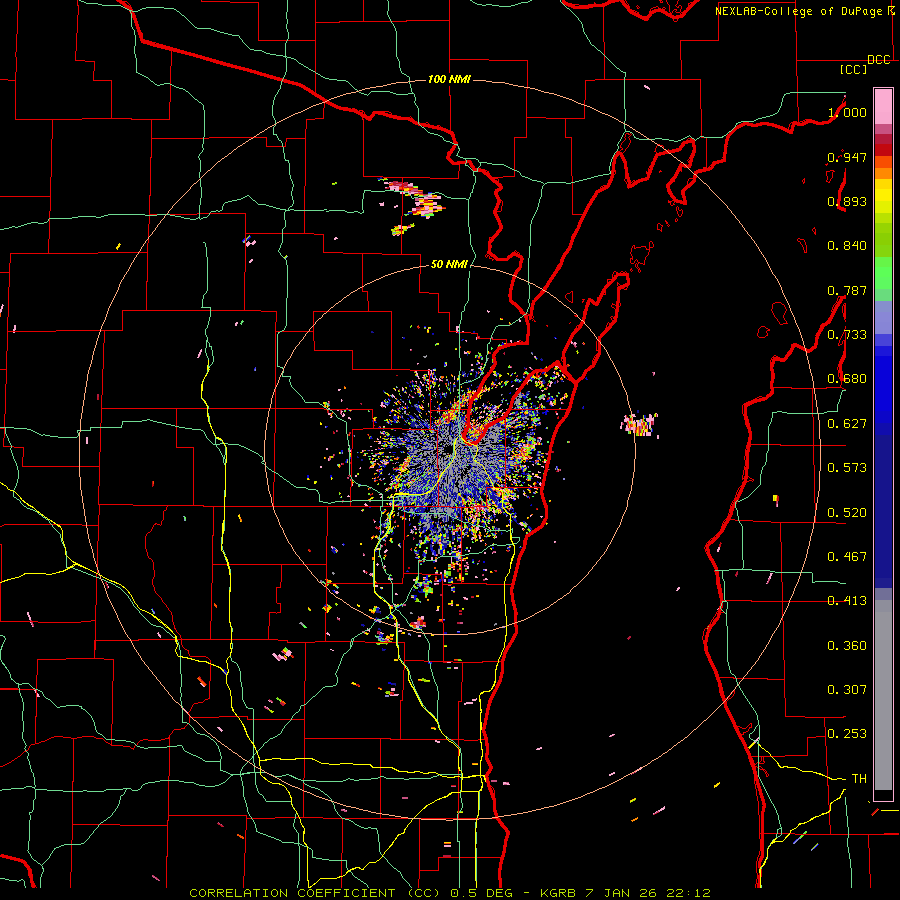The height and width of the screenshot is (900, 900).
Task: Select the 0.947 scale value
Action: [x=847, y=157]
